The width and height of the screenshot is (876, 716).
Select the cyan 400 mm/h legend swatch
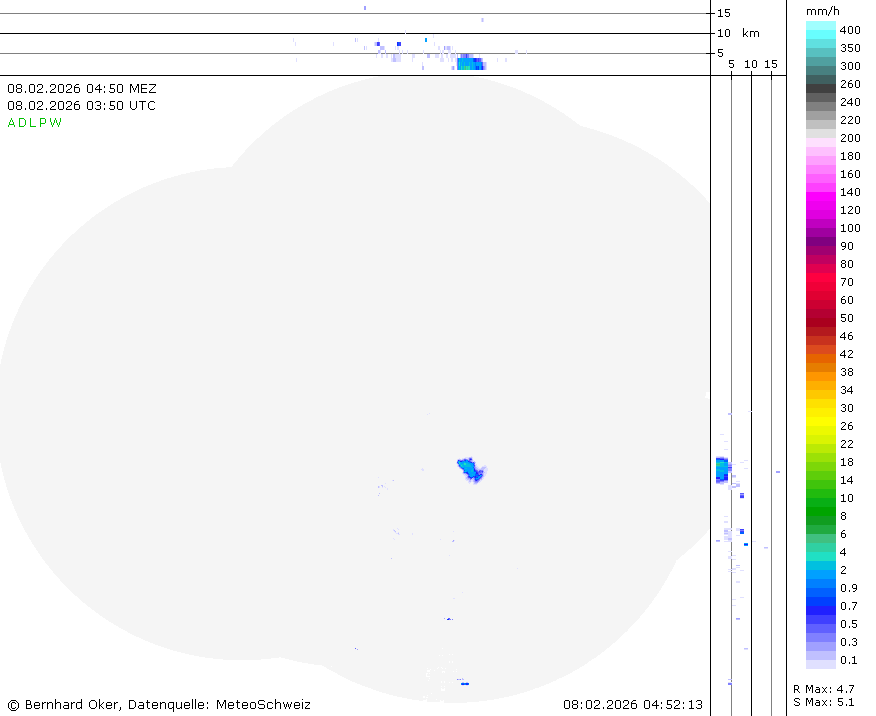tap(821, 29)
